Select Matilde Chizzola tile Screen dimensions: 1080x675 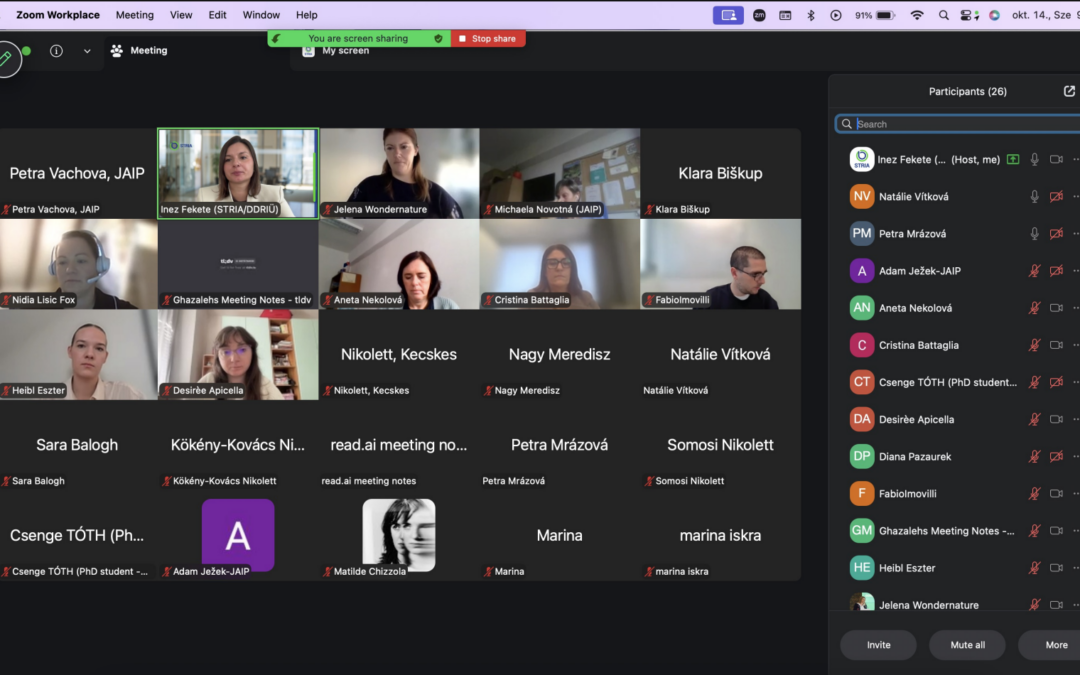pyautogui.click(x=399, y=535)
